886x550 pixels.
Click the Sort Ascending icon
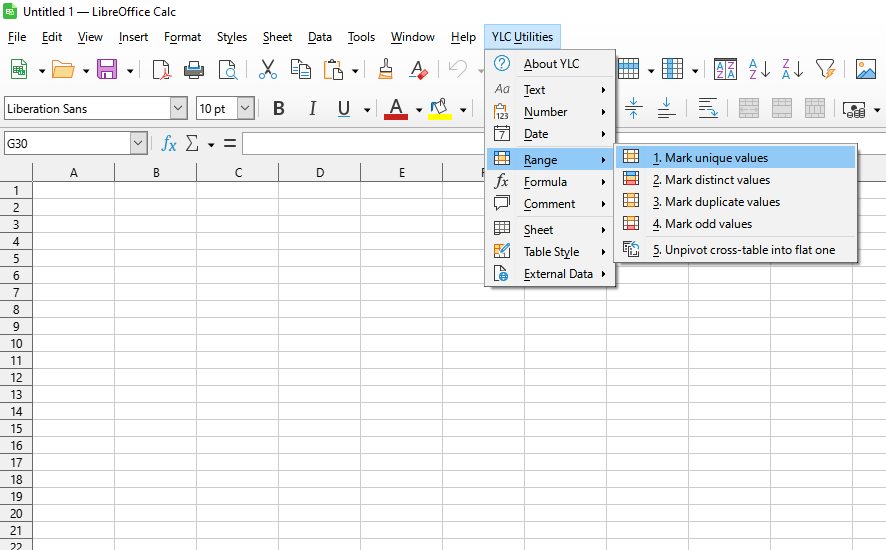[759, 69]
